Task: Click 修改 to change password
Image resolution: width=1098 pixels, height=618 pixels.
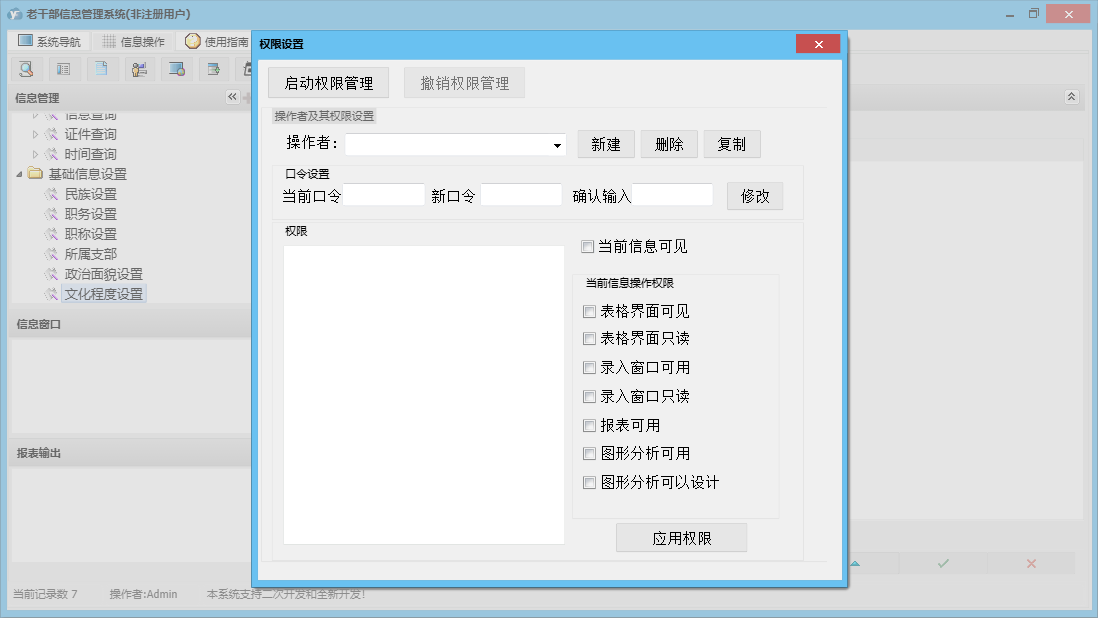Action: [755, 196]
